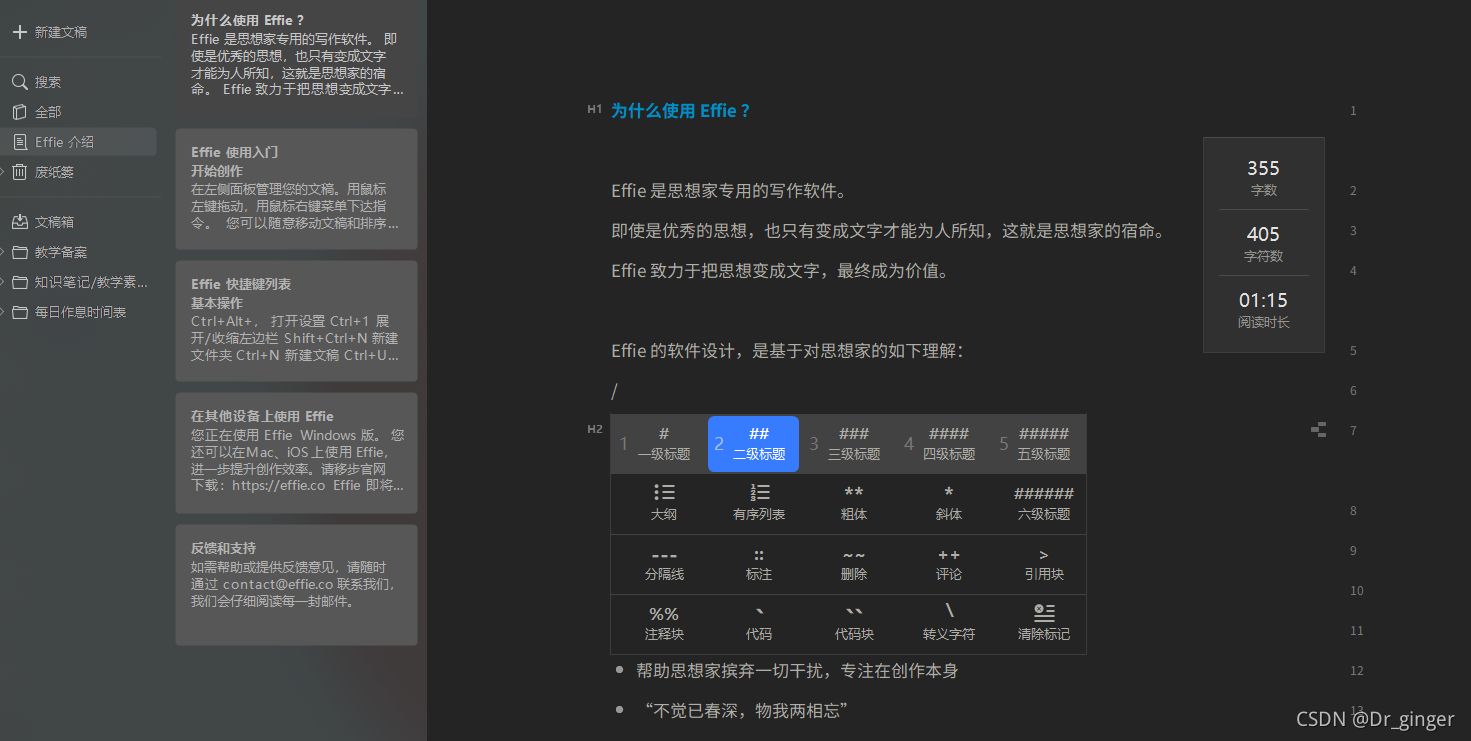Insert 评论 comment mark

click(949, 564)
